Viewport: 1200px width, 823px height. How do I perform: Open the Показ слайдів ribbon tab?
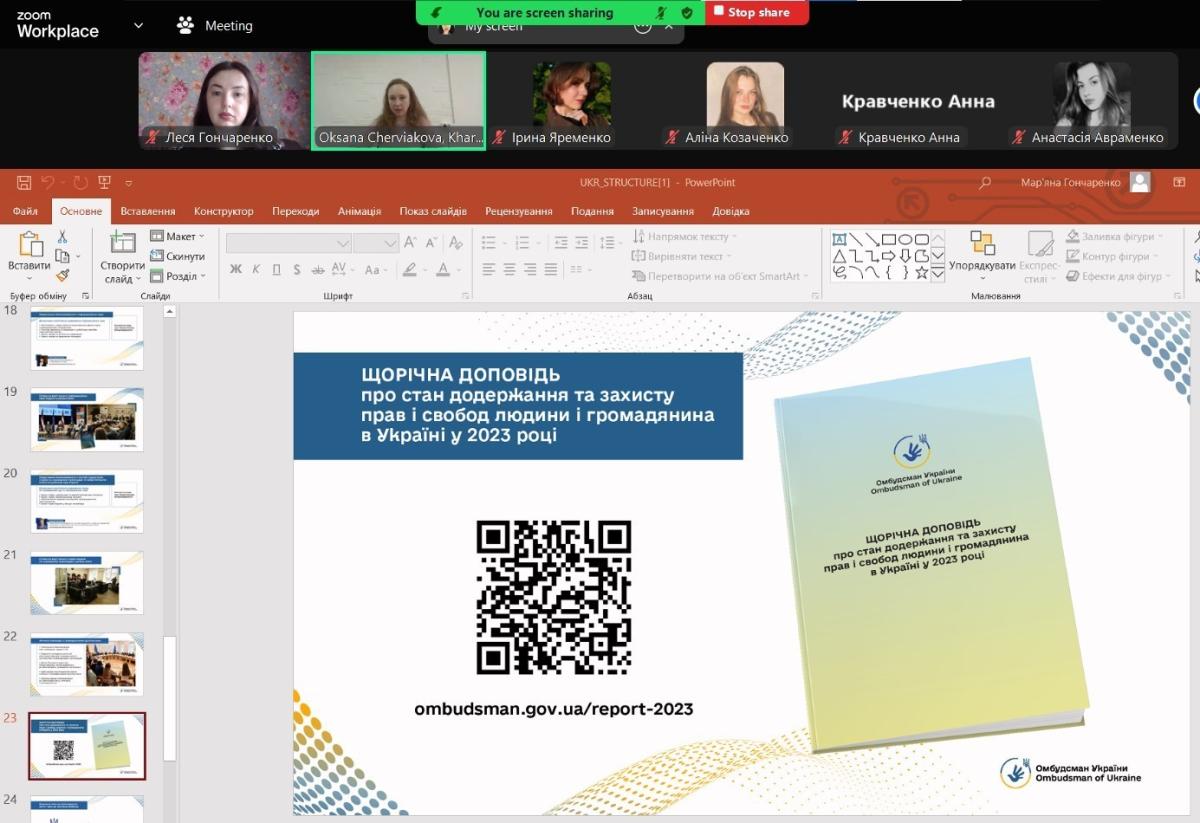click(x=432, y=211)
